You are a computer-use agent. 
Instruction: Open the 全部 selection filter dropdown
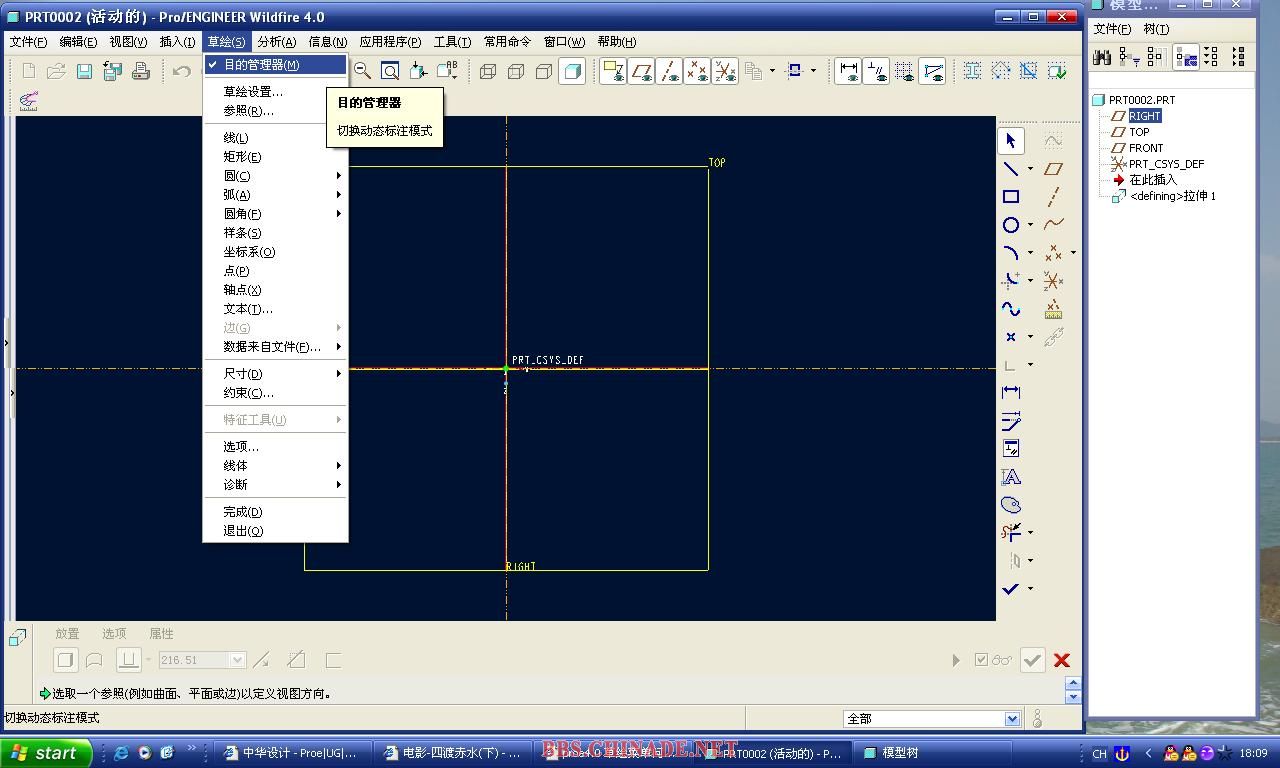(x=1012, y=719)
